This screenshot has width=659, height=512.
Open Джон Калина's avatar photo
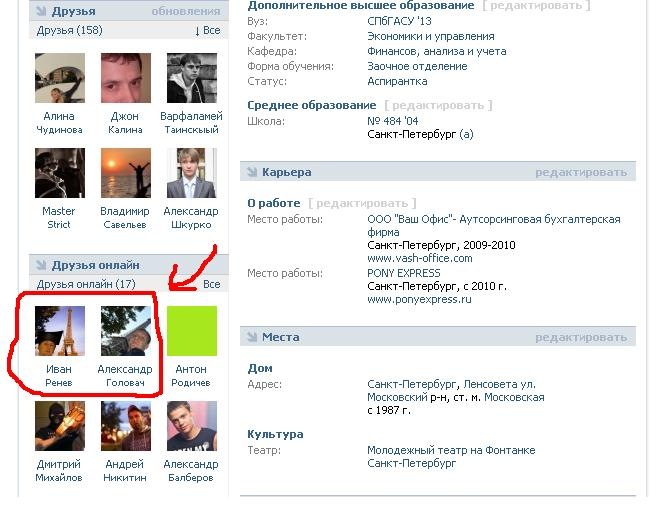tap(126, 78)
